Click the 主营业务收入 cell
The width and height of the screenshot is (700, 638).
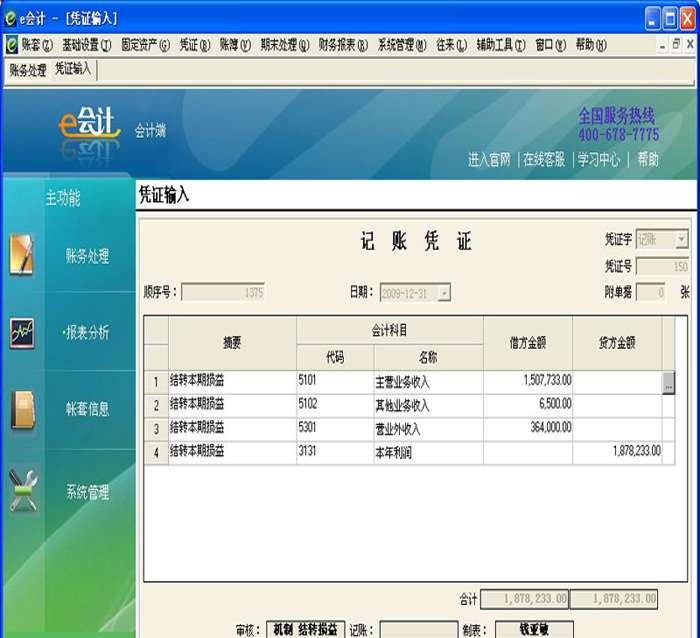tap(429, 382)
